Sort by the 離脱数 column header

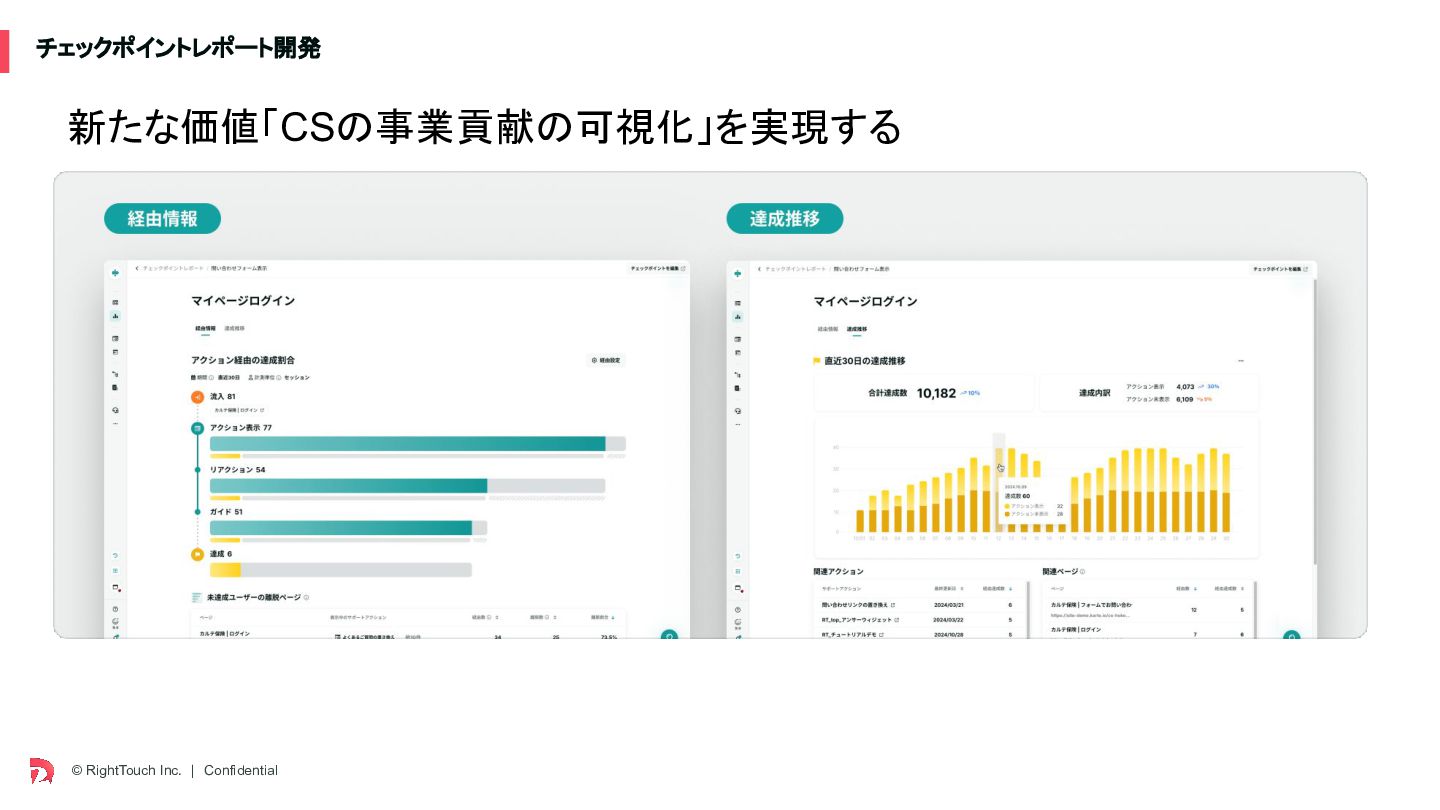[543, 617]
